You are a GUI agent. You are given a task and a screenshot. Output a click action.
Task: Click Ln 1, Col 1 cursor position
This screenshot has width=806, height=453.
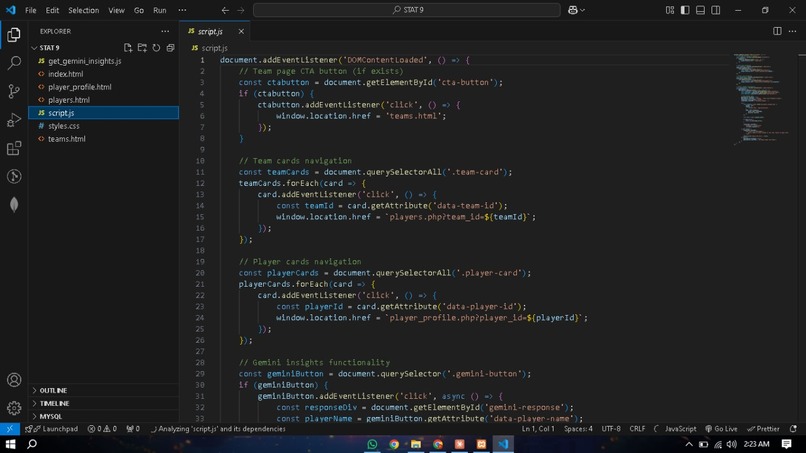pyautogui.click(x=538, y=429)
